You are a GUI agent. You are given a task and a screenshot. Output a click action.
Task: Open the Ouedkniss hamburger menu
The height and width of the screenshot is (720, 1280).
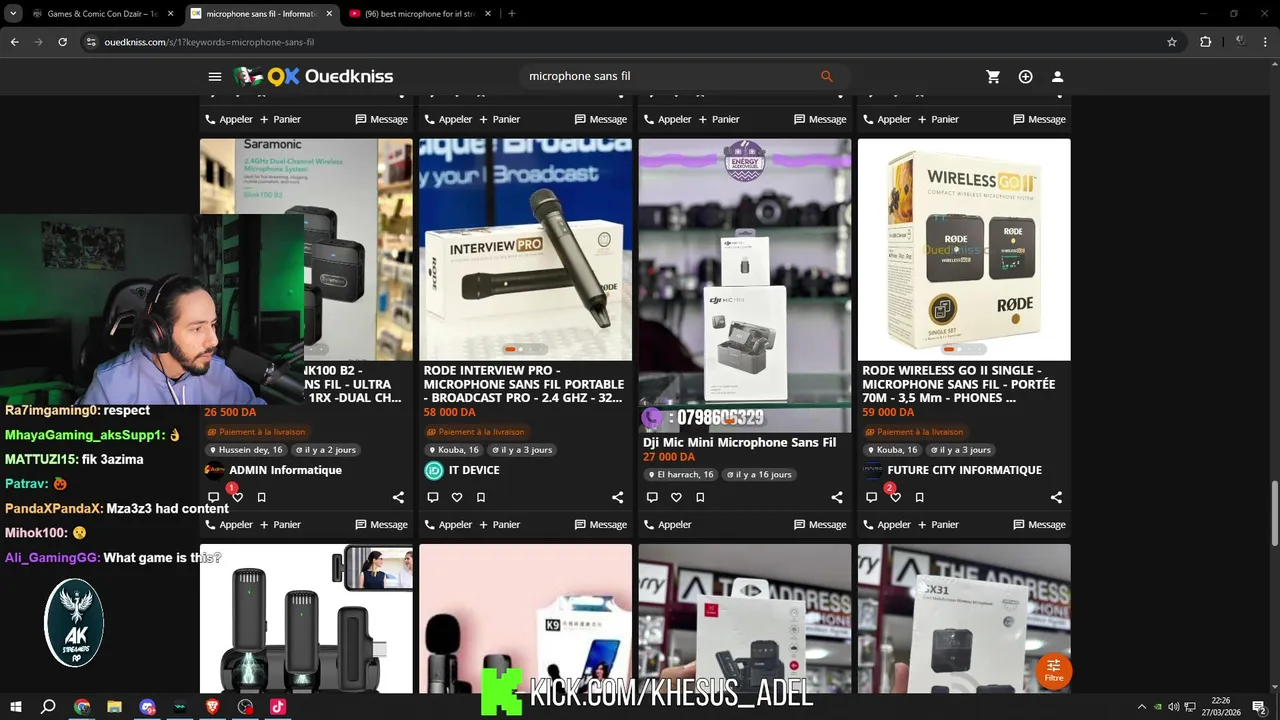(x=215, y=77)
